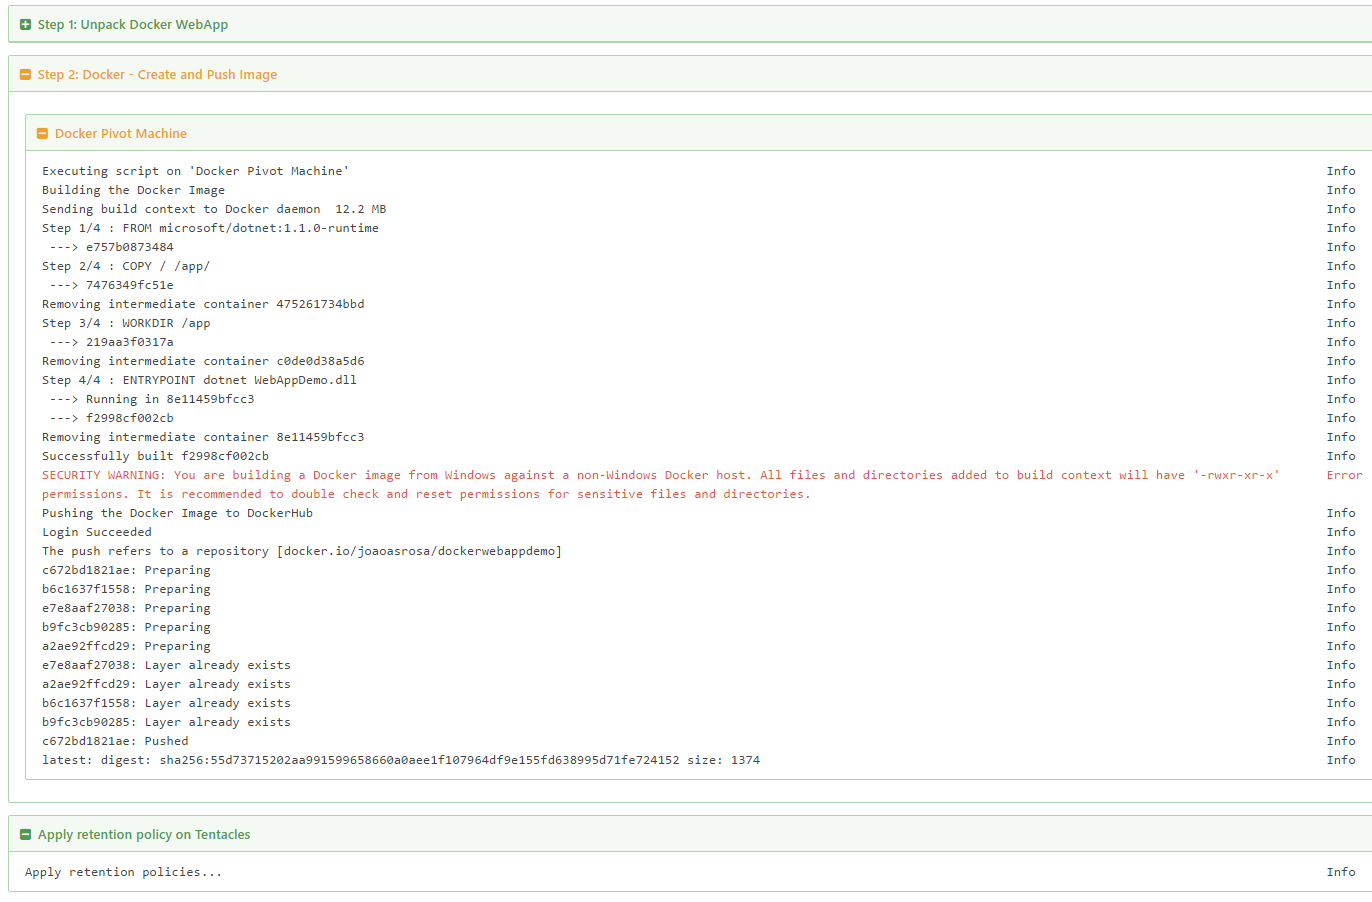Image resolution: width=1372 pixels, height=902 pixels.
Task: Select 'b6c1637f1558: Preparing' line
Action: (x=126, y=589)
